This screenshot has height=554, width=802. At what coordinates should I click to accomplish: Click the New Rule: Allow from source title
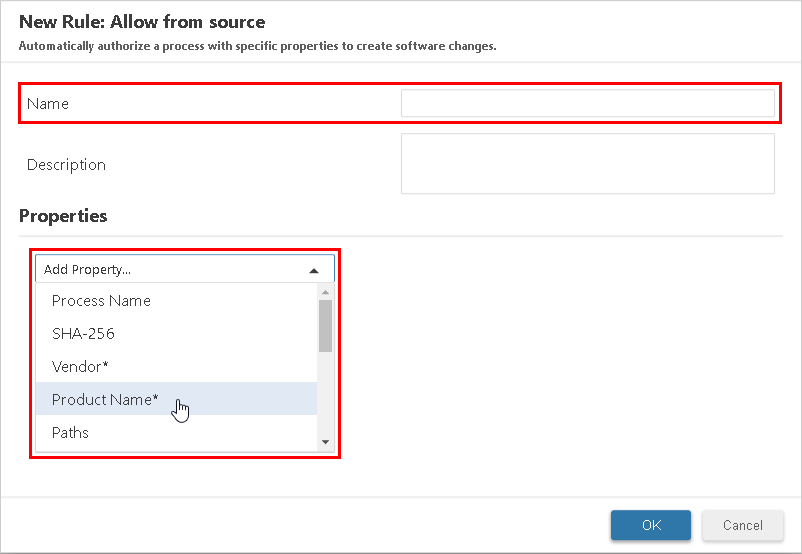point(142,22)
